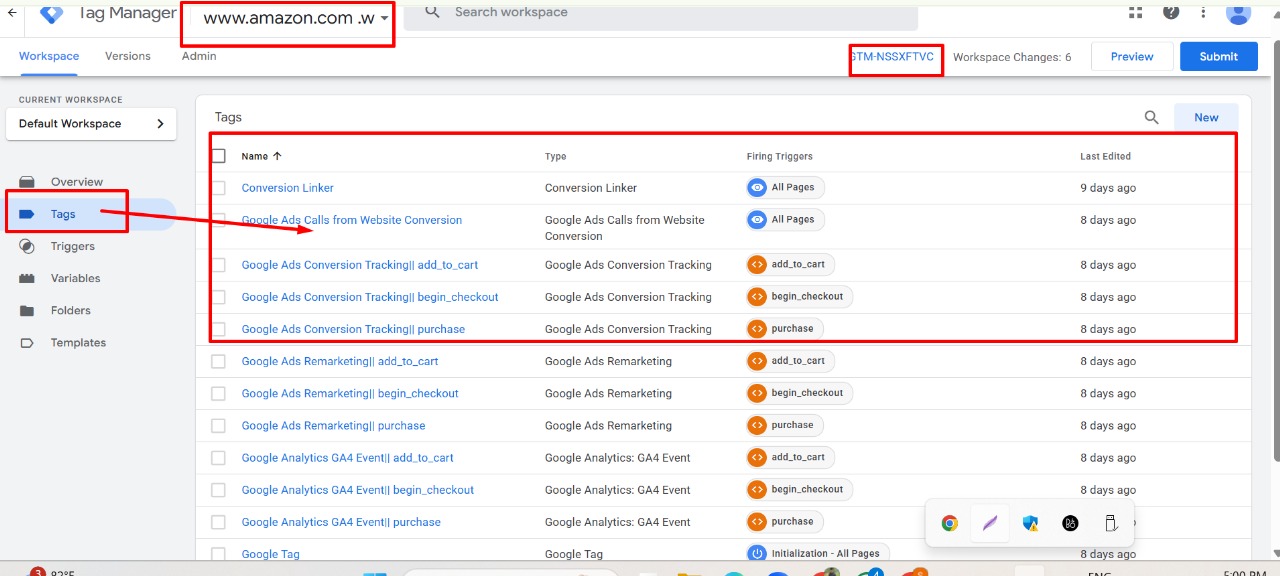The height and width of the screenshot is (576, 1280).
Task: Click the round black icon in tray popup
Action: (1070, 523)
